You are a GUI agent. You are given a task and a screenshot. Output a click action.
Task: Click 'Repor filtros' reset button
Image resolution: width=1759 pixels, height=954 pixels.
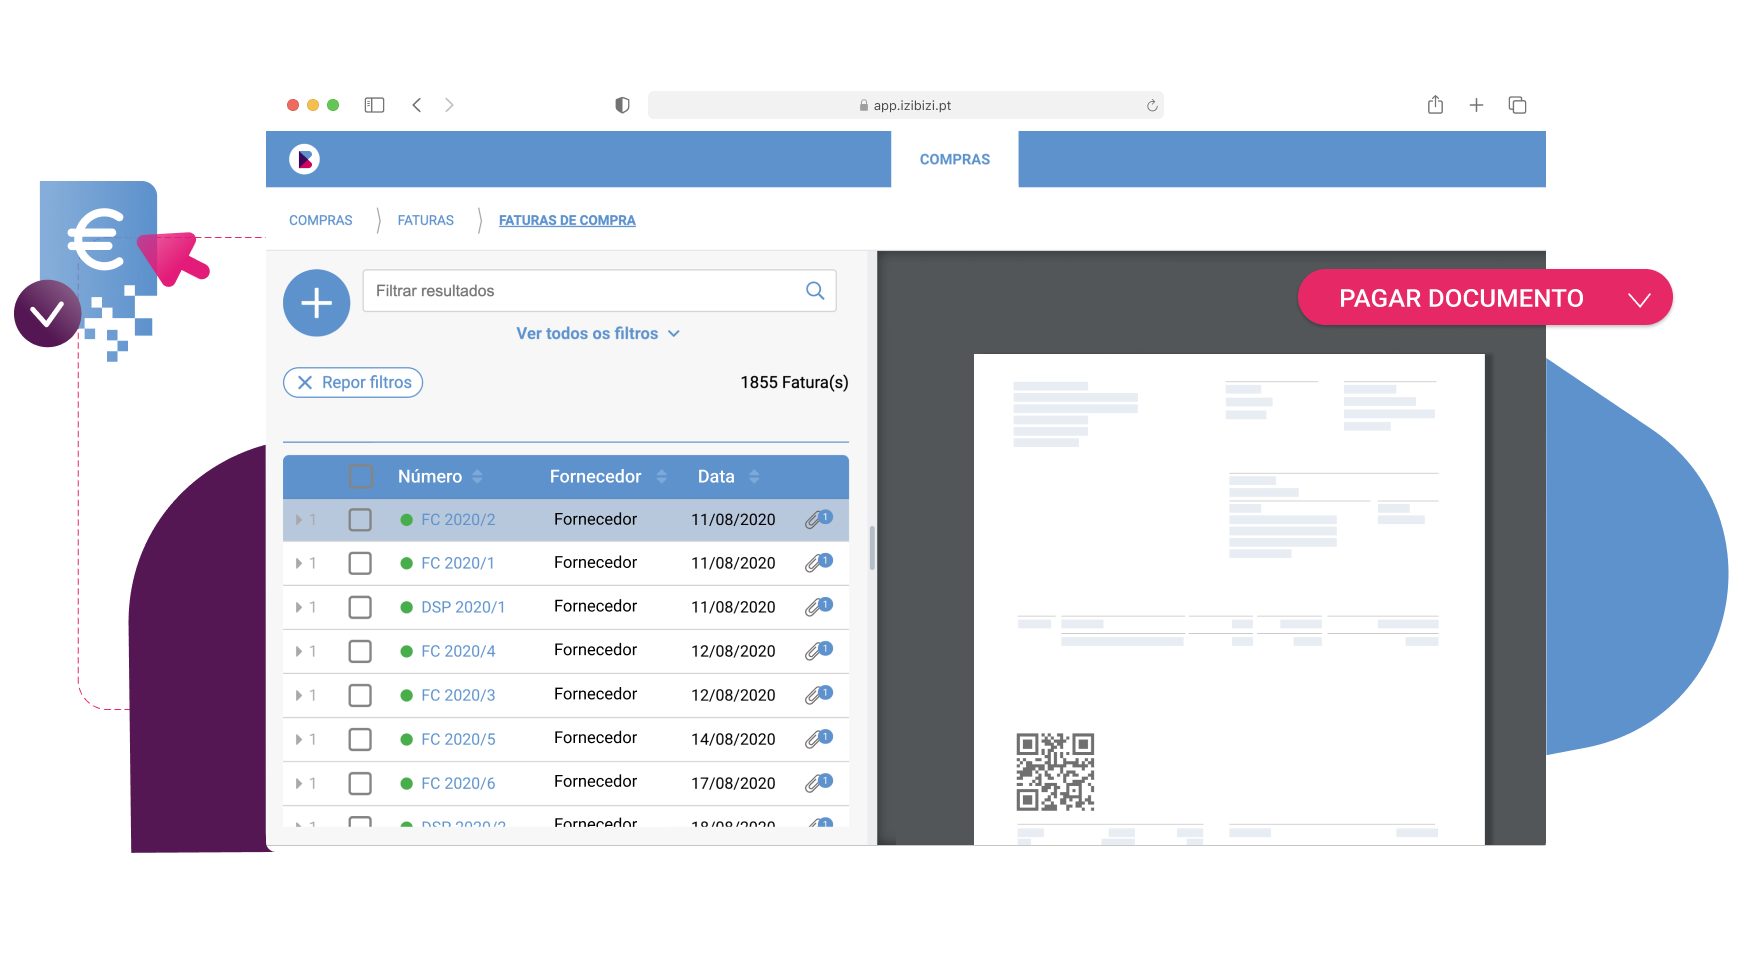[x=353, y=383]
